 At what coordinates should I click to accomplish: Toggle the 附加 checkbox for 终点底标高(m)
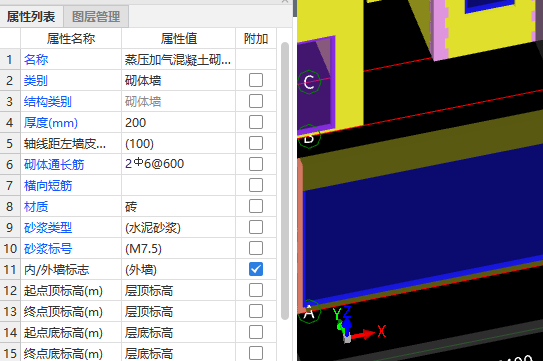pyautogui.click(x=256, y=353)
